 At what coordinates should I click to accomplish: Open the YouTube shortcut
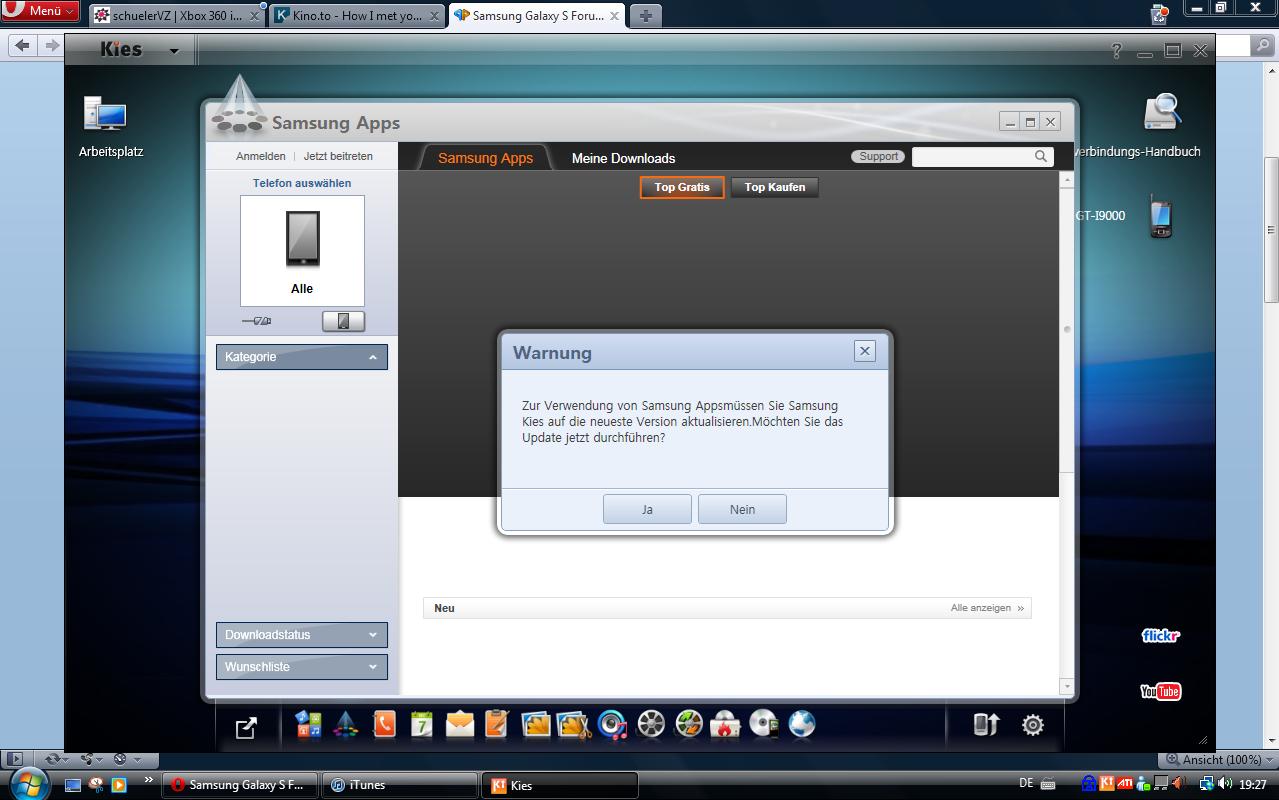[1161, 691]
